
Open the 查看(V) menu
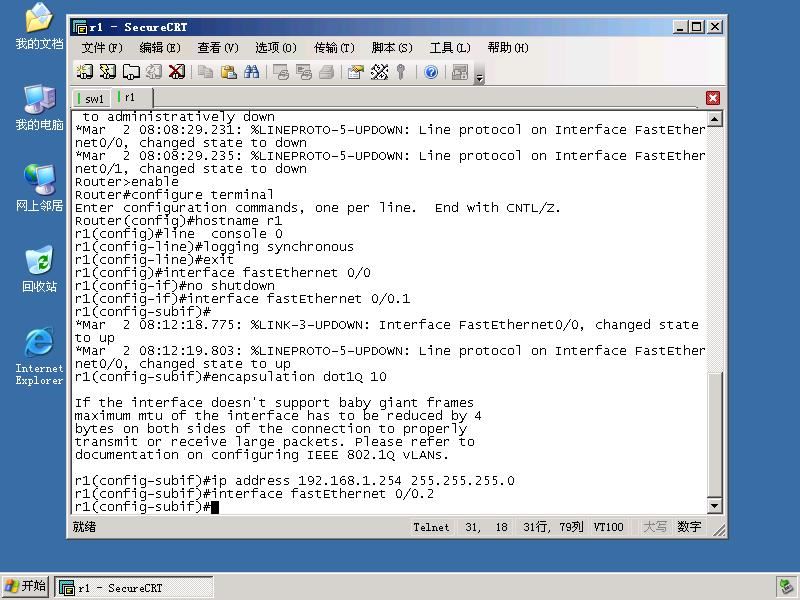coord(218,48)
